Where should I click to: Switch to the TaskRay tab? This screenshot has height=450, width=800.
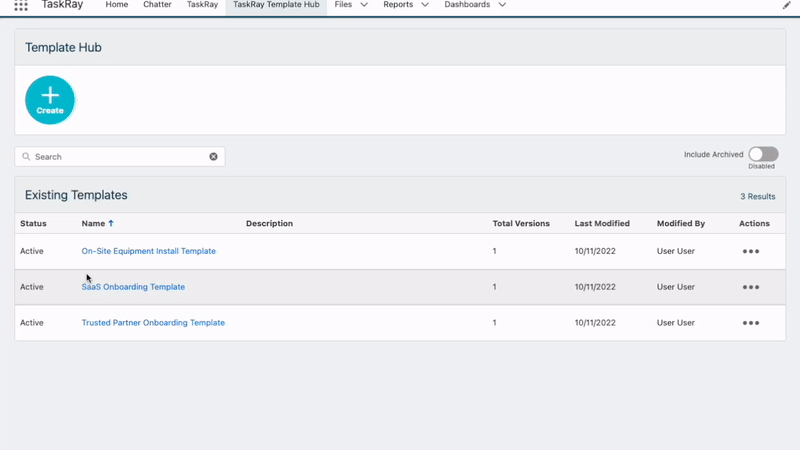(202, 5)
